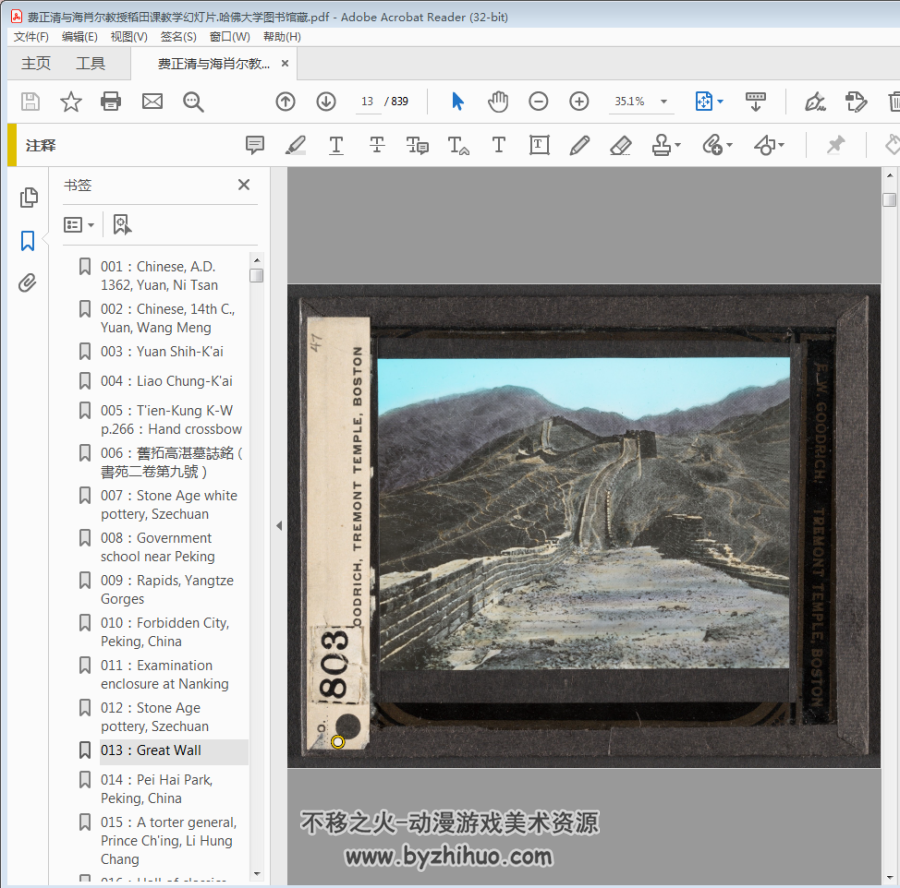Select the Underline text tool
The image size is (900, 888).
336,145
